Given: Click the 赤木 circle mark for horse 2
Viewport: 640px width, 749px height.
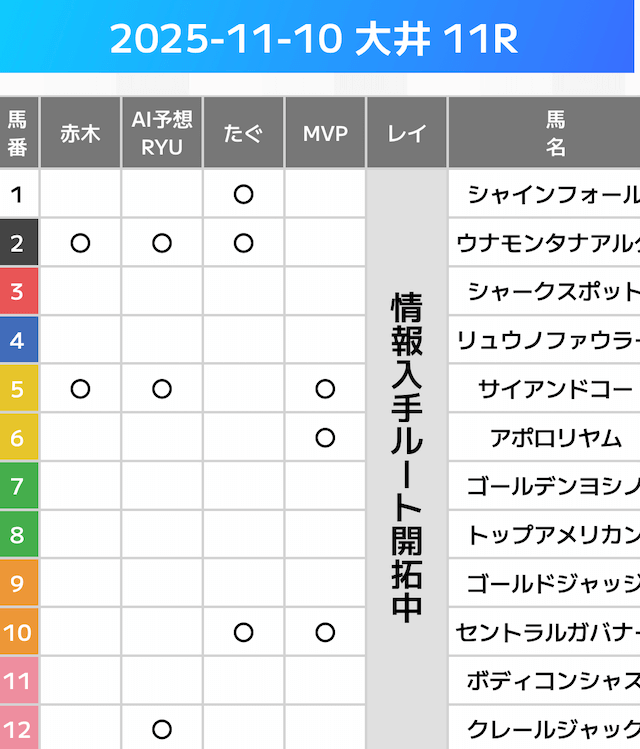Looking at the screenshot, I should pyautogui.click(x=81, y=243).
